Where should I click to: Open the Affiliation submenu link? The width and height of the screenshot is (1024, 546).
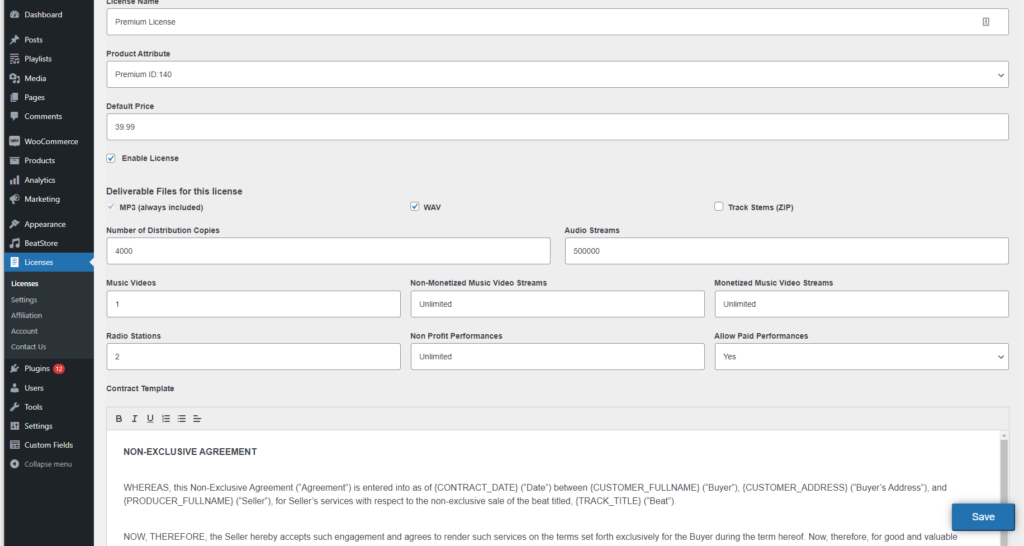tap(27, 315)
